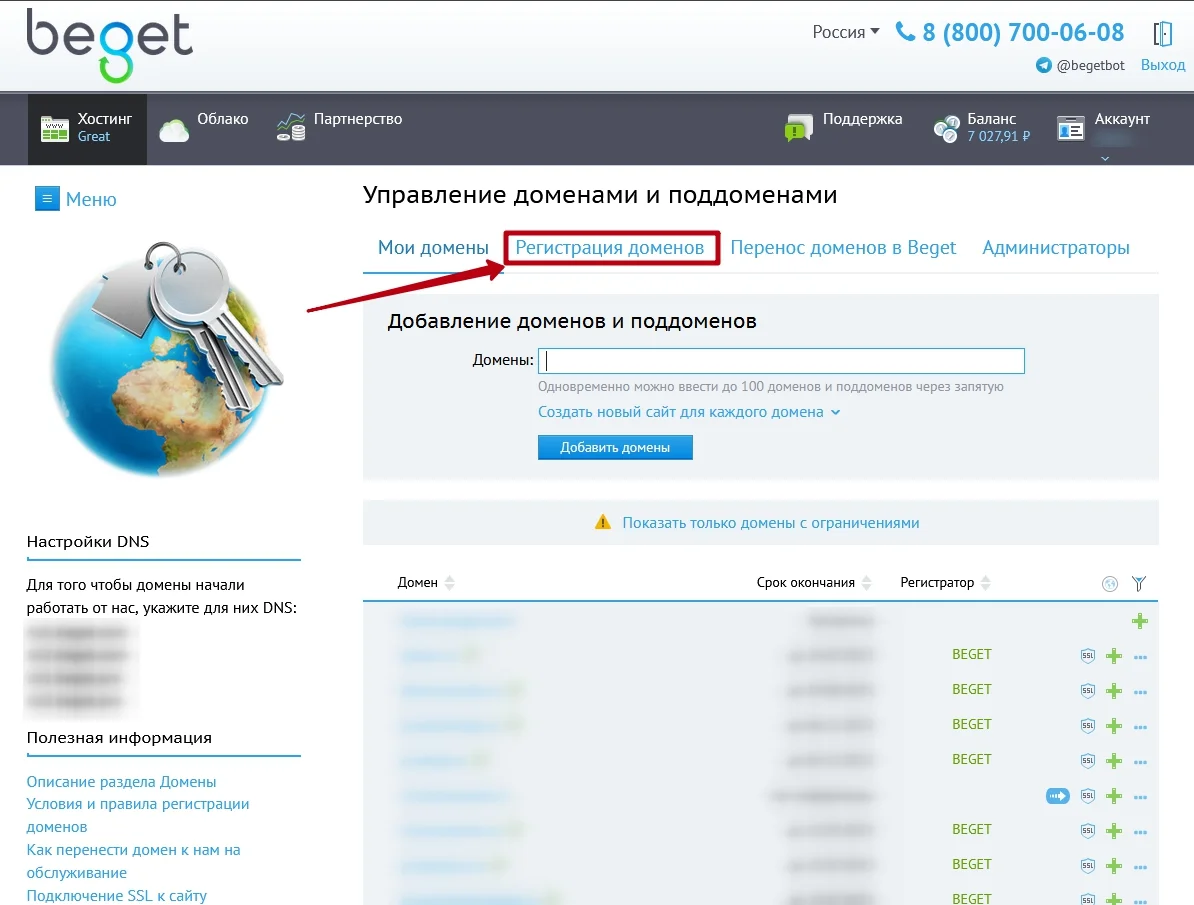The image size is (1194, 905).
Task: Go to the Облако cloud section
Action: [x=203, y=128]
